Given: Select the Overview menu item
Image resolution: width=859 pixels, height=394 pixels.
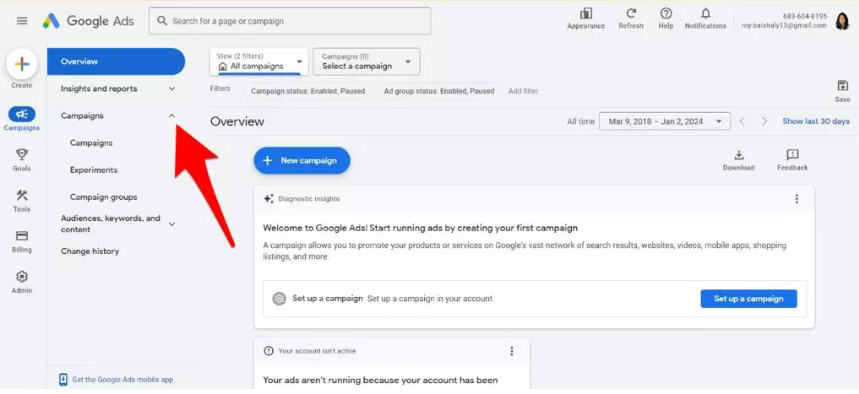Looking at the screenshot, I should pos(116,61).
